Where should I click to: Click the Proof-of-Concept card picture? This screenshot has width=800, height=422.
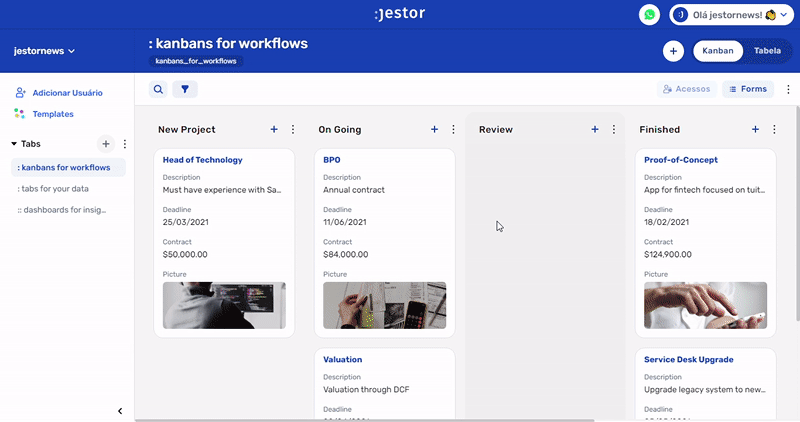(x=705, y=305)
